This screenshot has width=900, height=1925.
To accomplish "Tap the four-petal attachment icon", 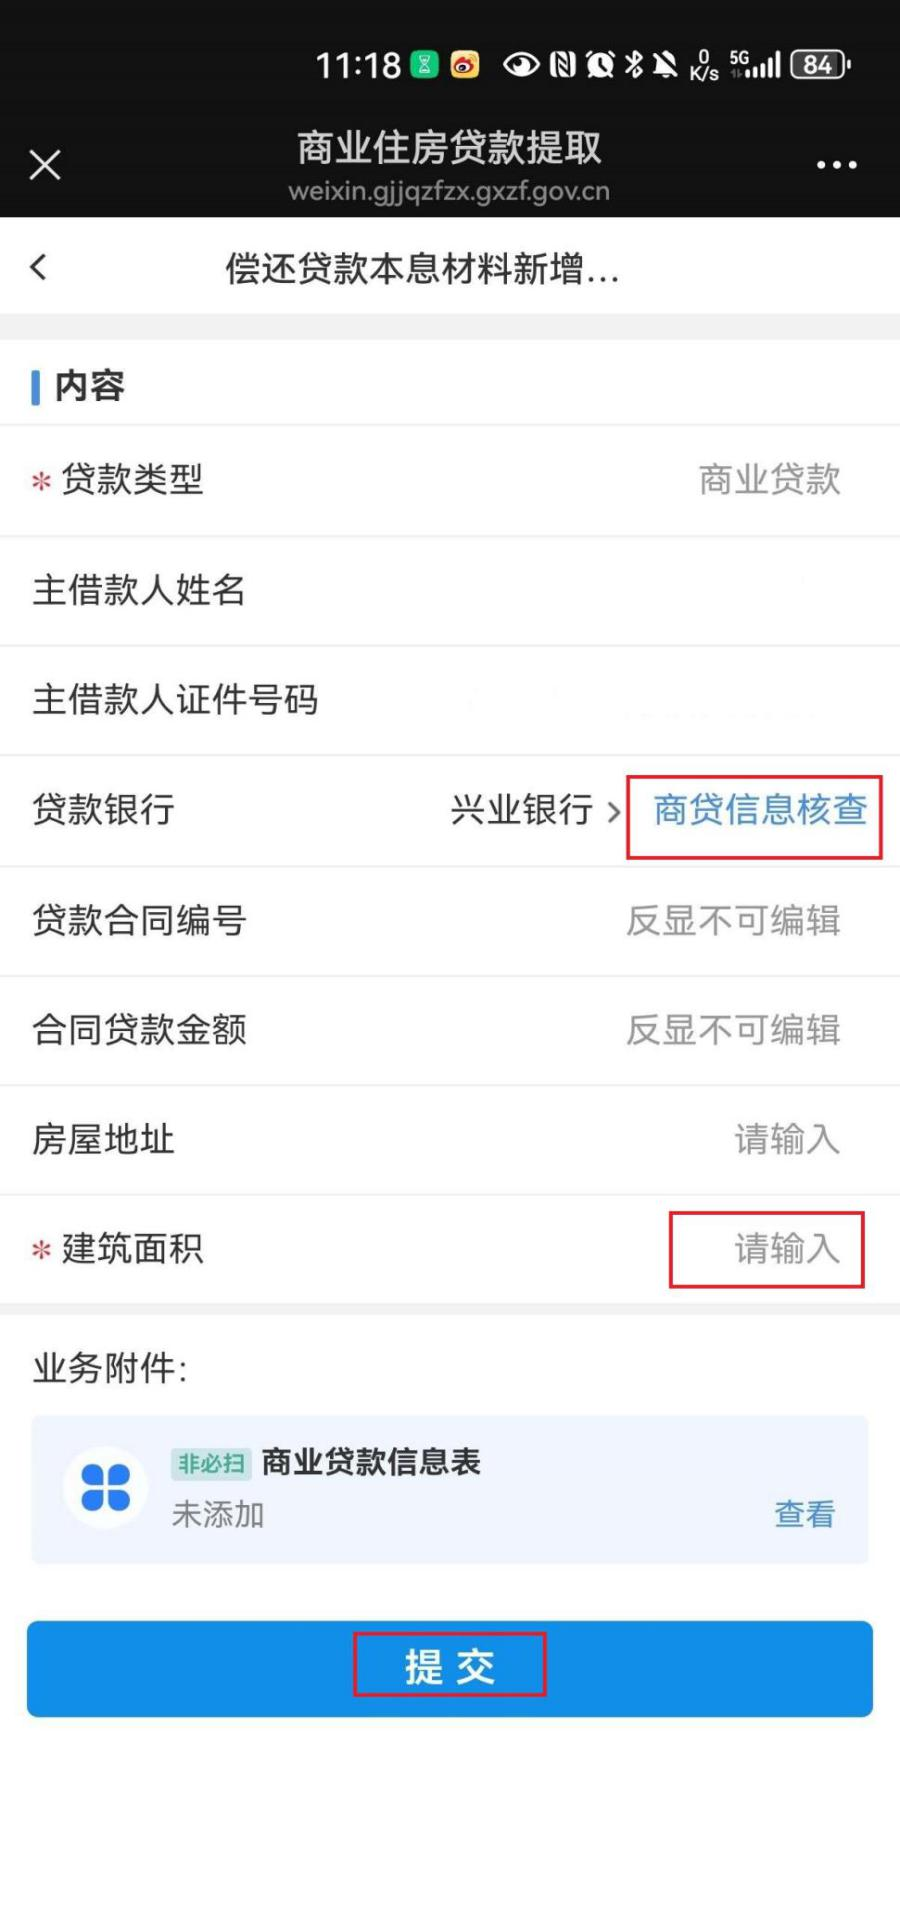I will click(105, 1487).
